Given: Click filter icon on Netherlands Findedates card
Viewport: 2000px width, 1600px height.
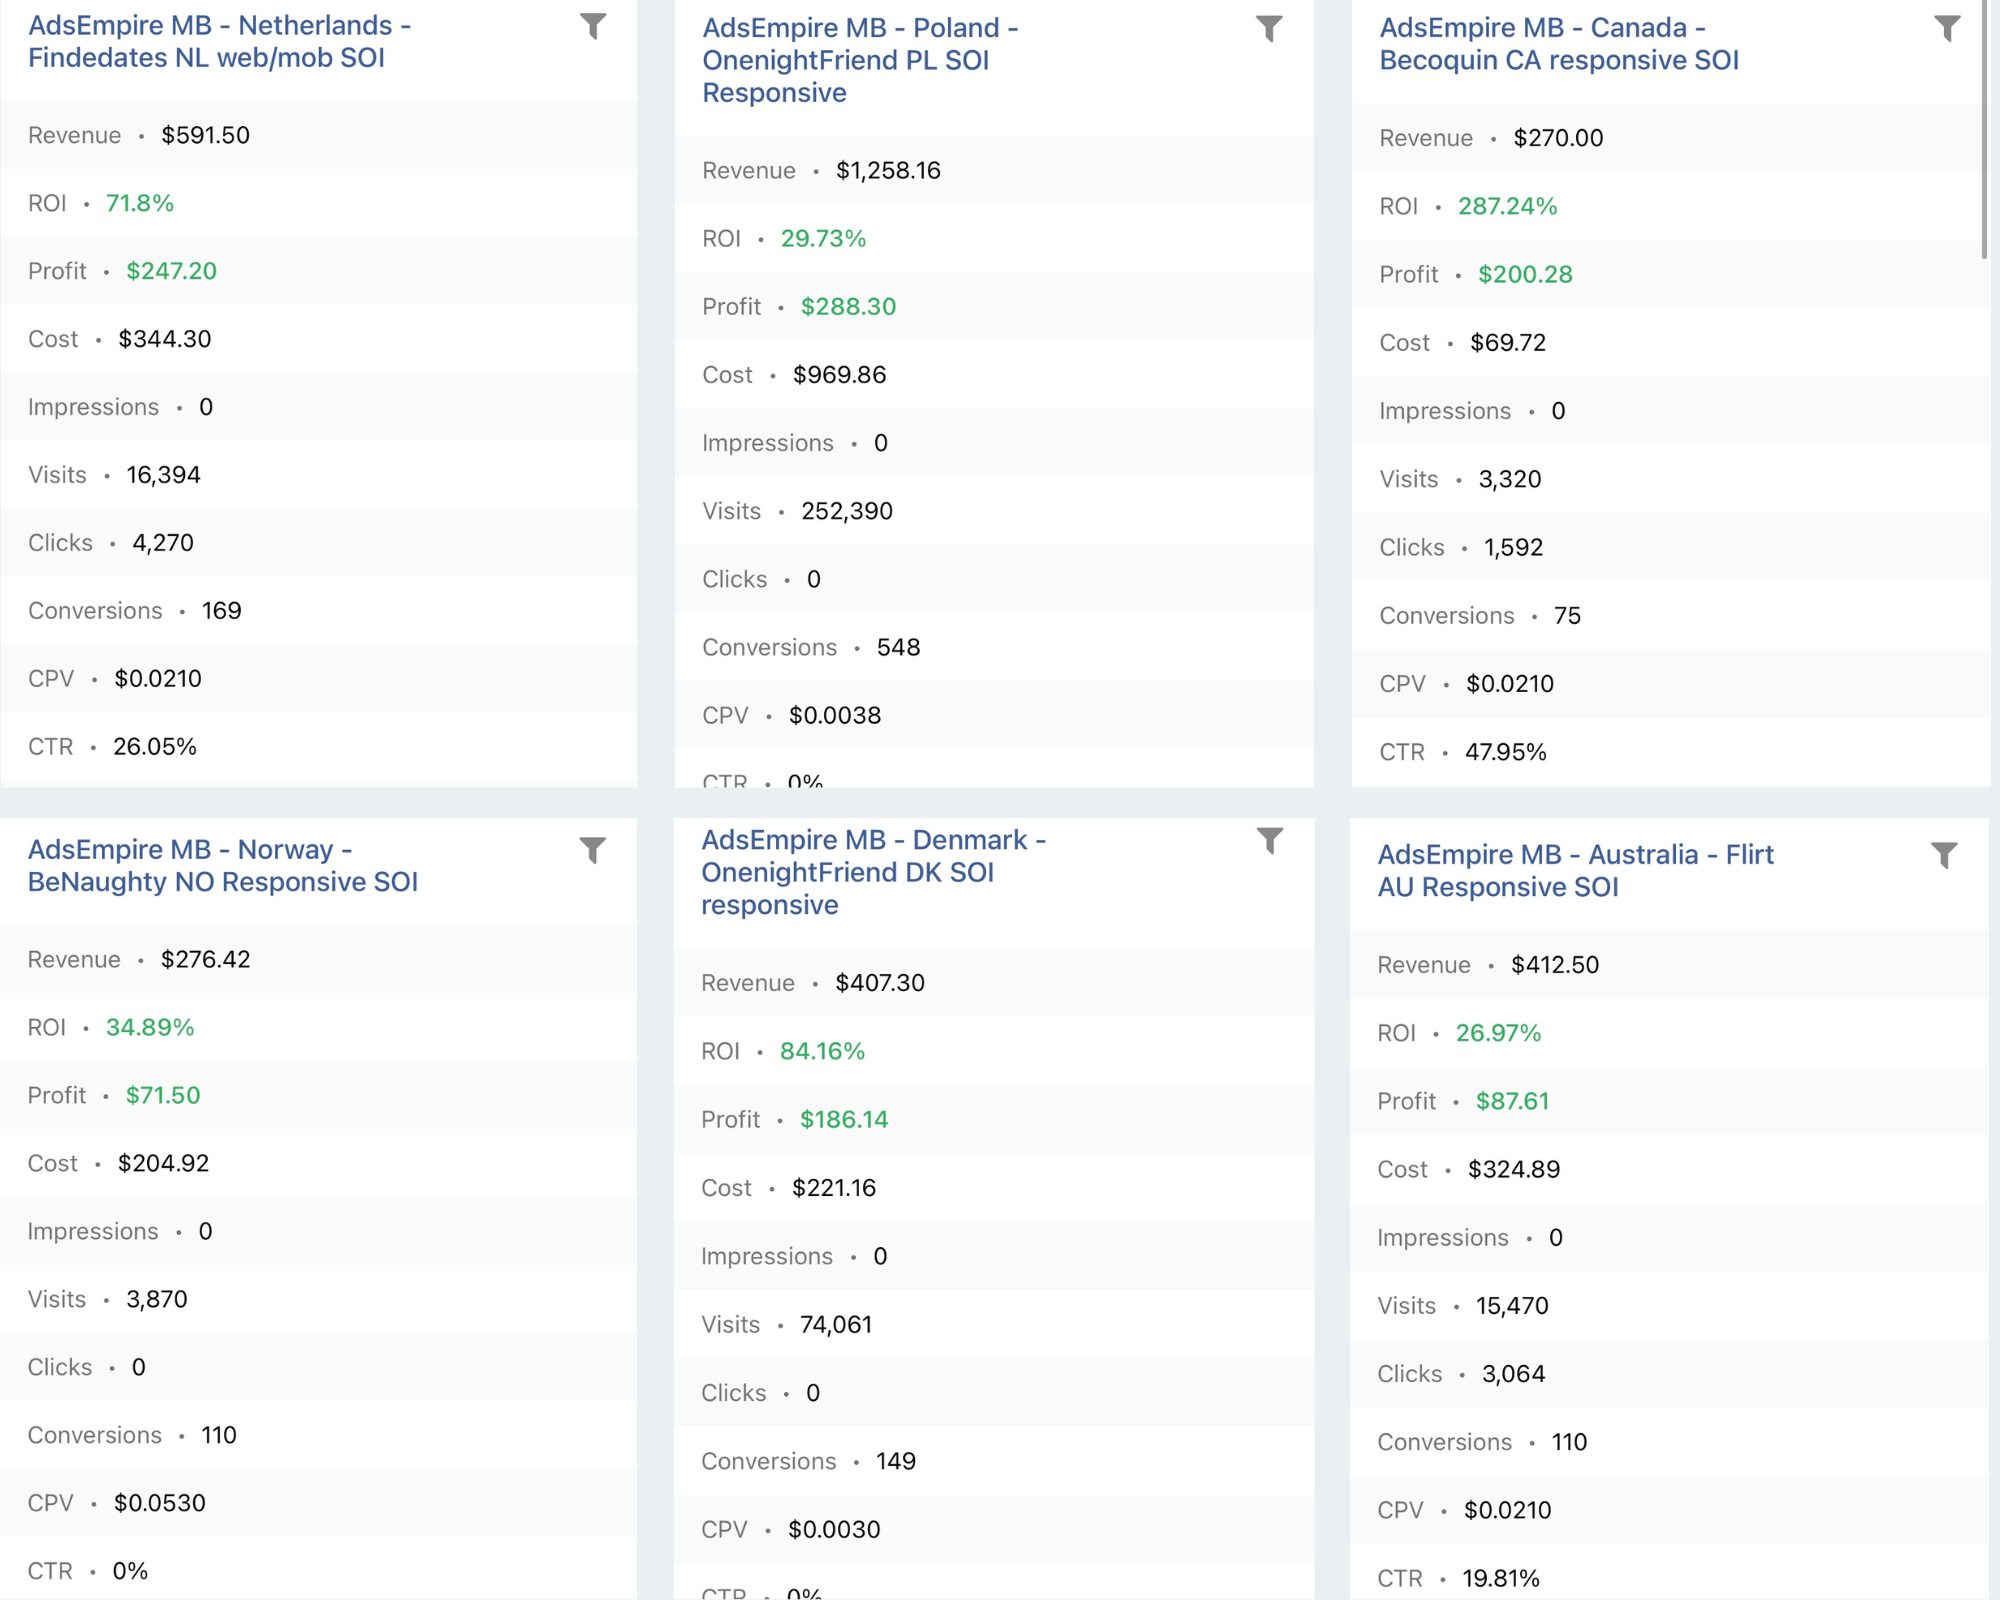Looking at the screenshot, I should pyautogui.click(x=593, y=26).
